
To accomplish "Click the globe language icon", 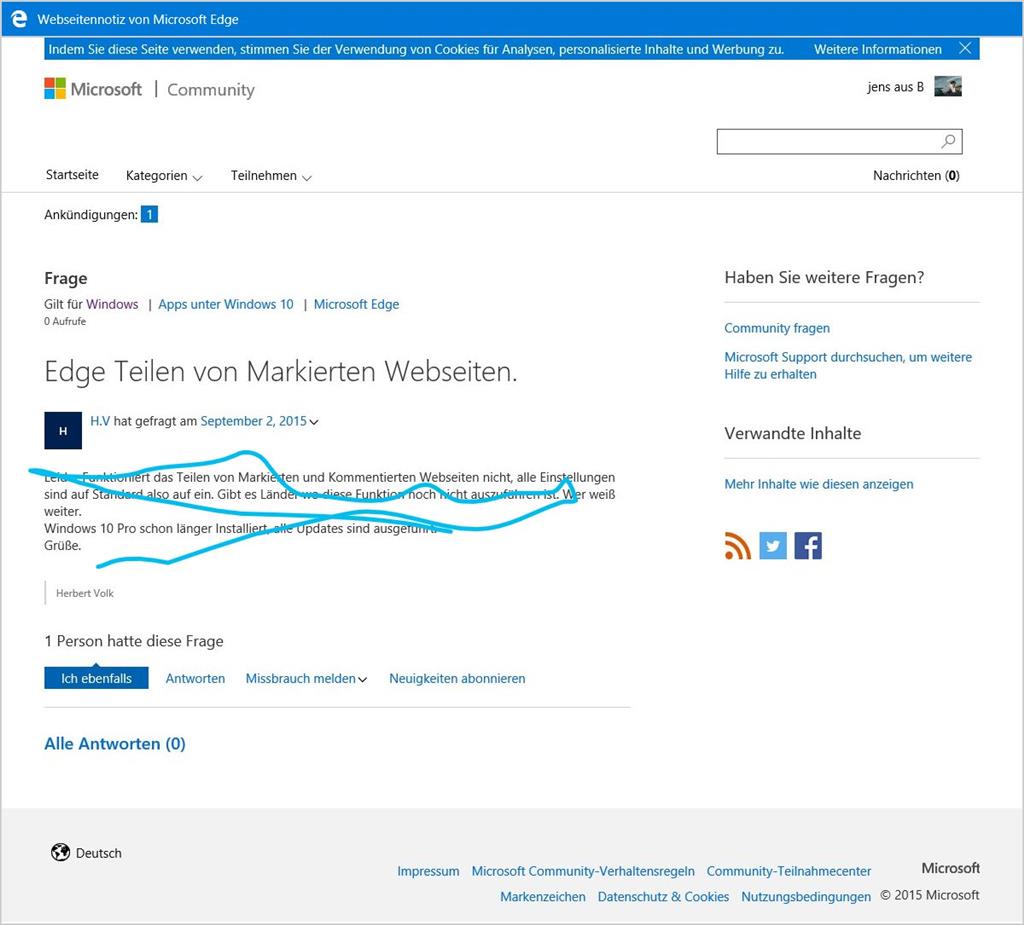I will pos(61,852).
